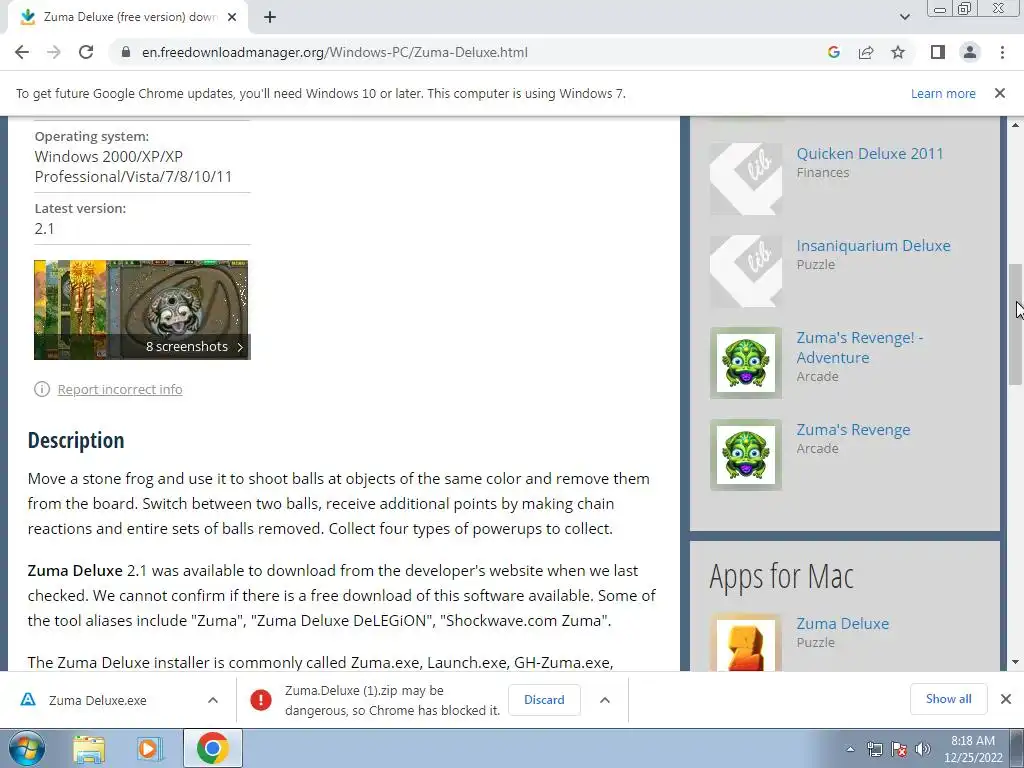Share this page icon
This screenshot has width=1024, height=768.
(866, 52)
